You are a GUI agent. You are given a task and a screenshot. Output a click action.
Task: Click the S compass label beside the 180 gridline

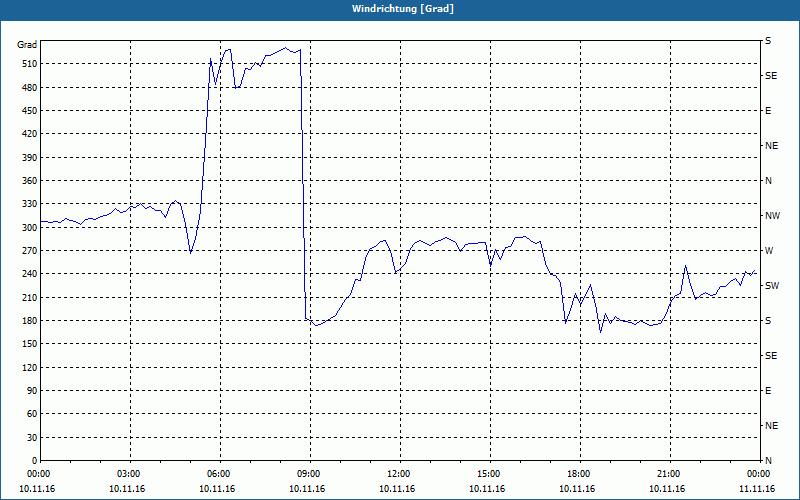(x=768, y=321)
